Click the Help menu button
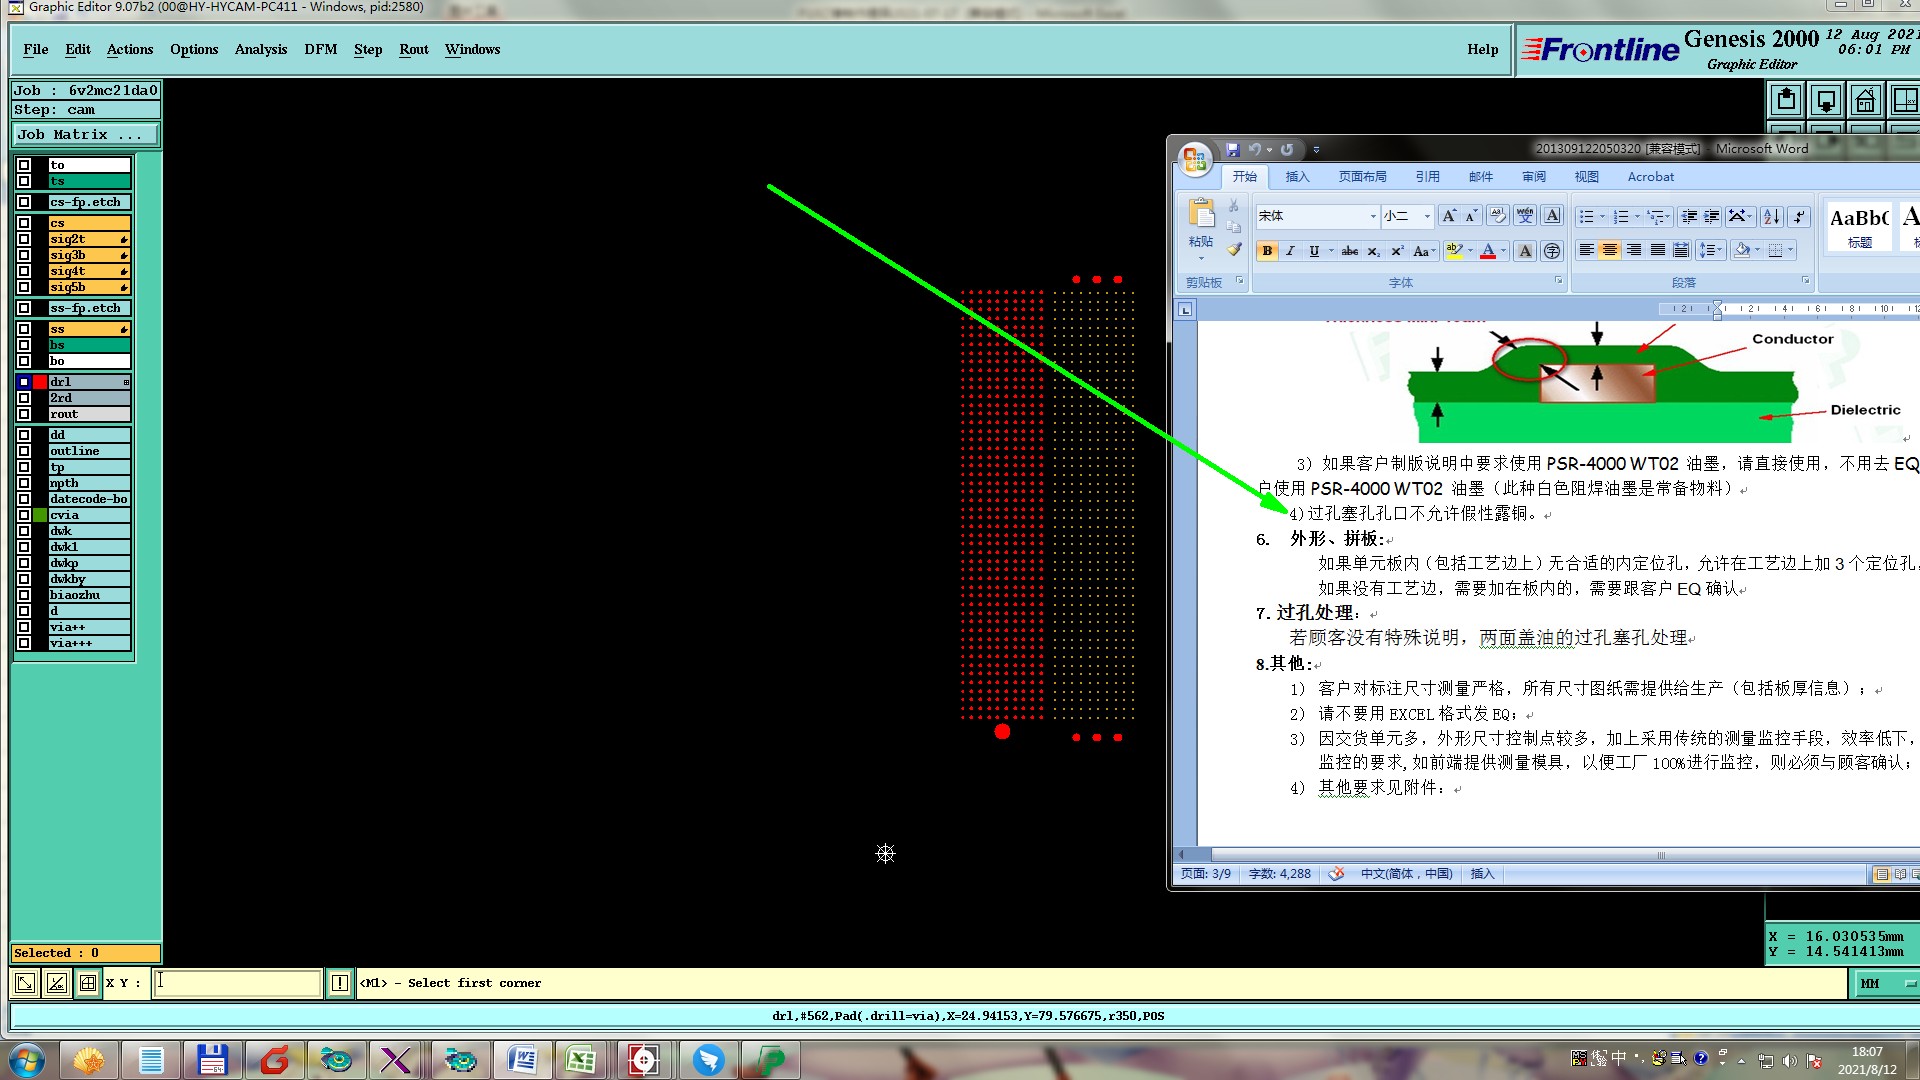The image size is (1920, 1080). click(x=1482, y=49)
